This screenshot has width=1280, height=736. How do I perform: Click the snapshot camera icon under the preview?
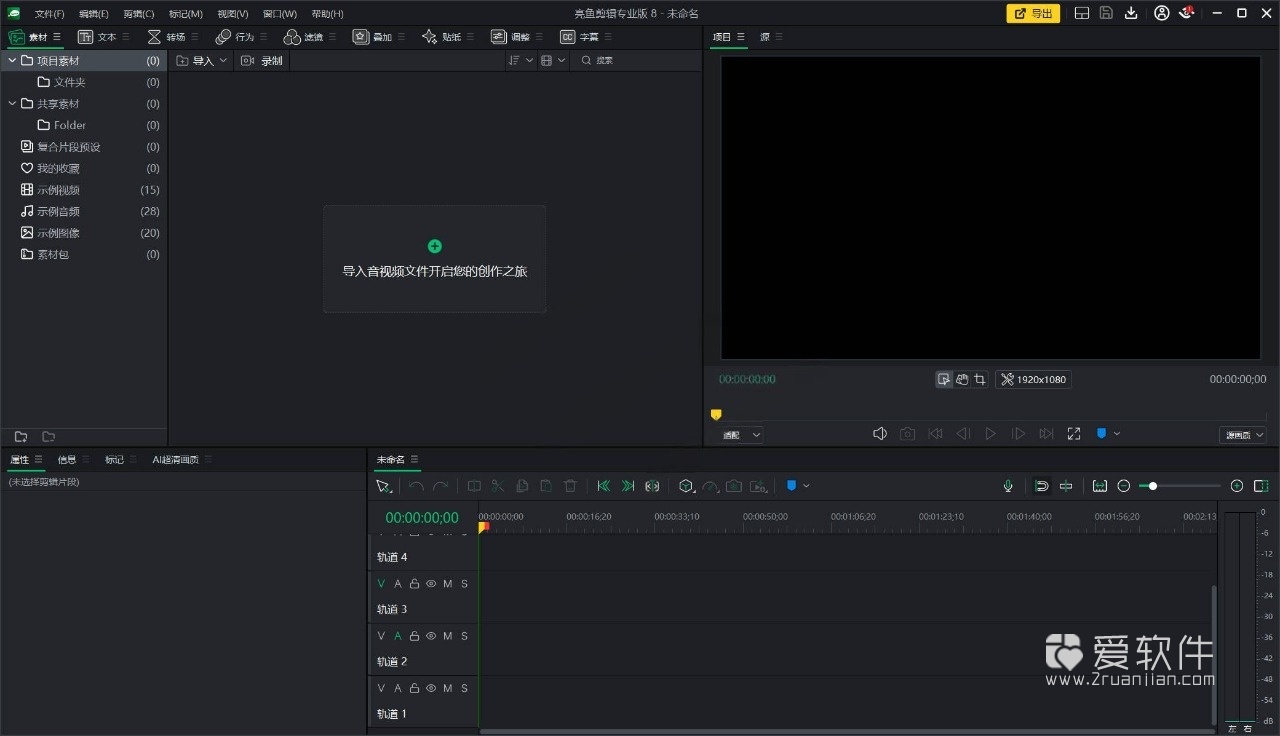pos(907,433)
